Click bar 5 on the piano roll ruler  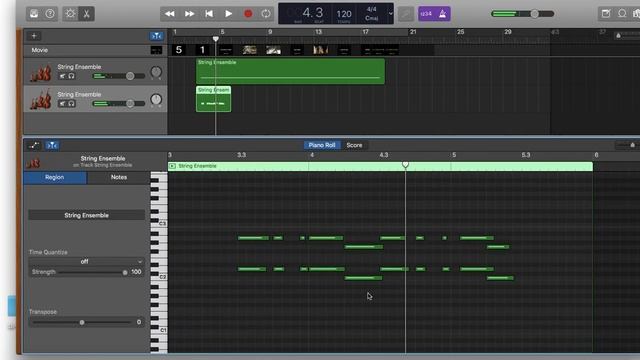(x=454, y=155)
